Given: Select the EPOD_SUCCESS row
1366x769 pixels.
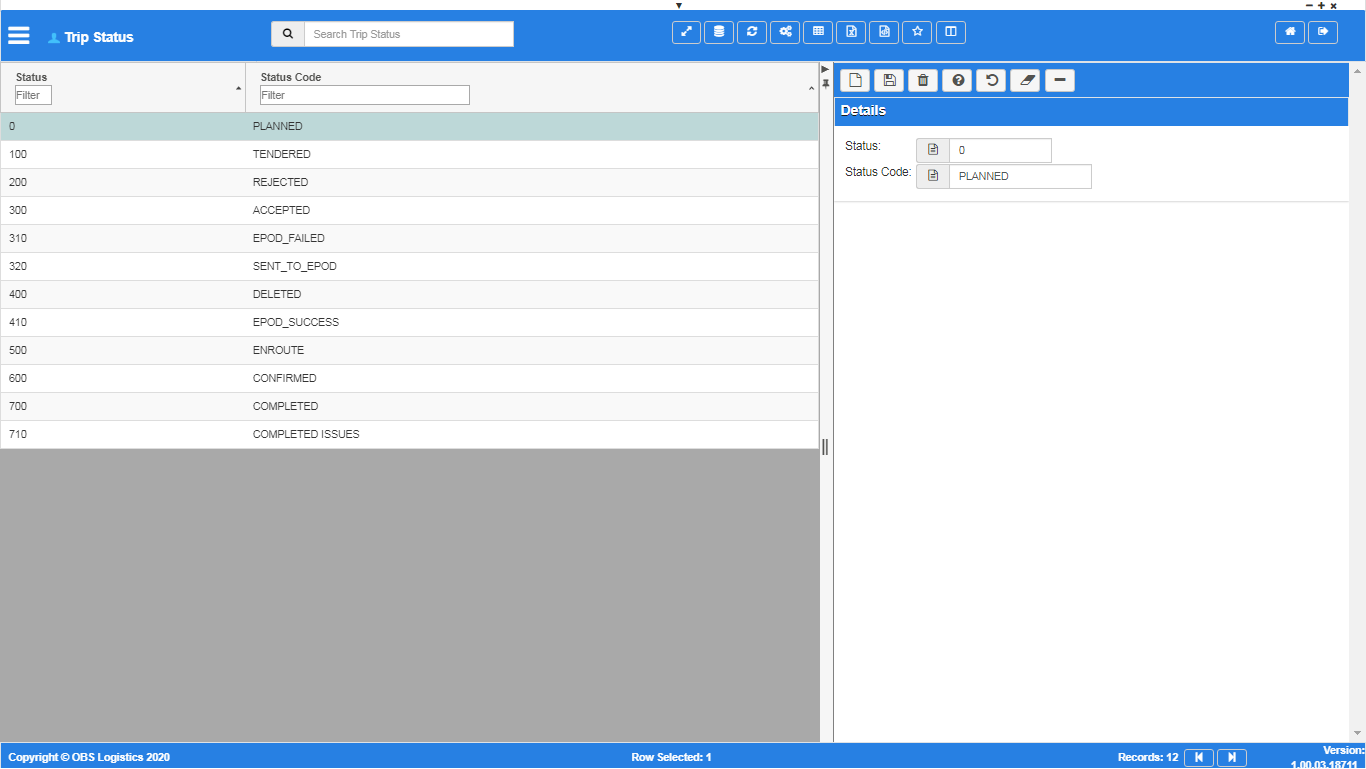Looking at the screenshot, I should (409, 322).
